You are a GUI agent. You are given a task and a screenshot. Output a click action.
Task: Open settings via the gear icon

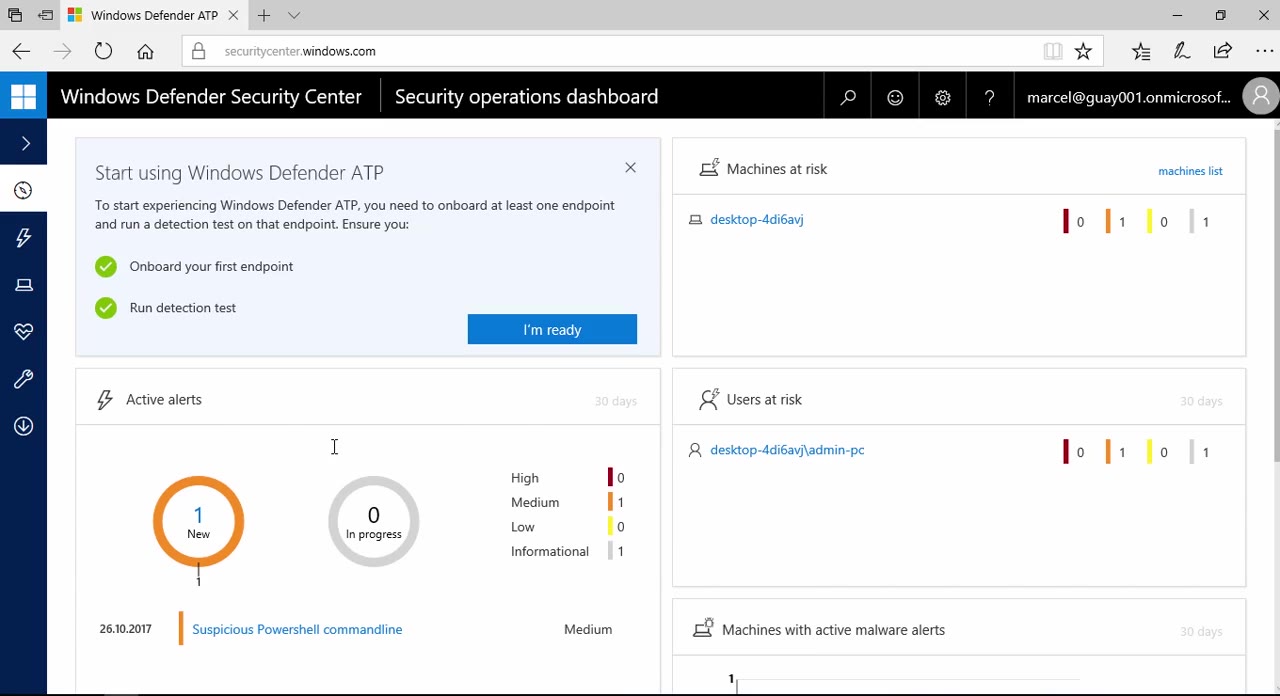942,96
